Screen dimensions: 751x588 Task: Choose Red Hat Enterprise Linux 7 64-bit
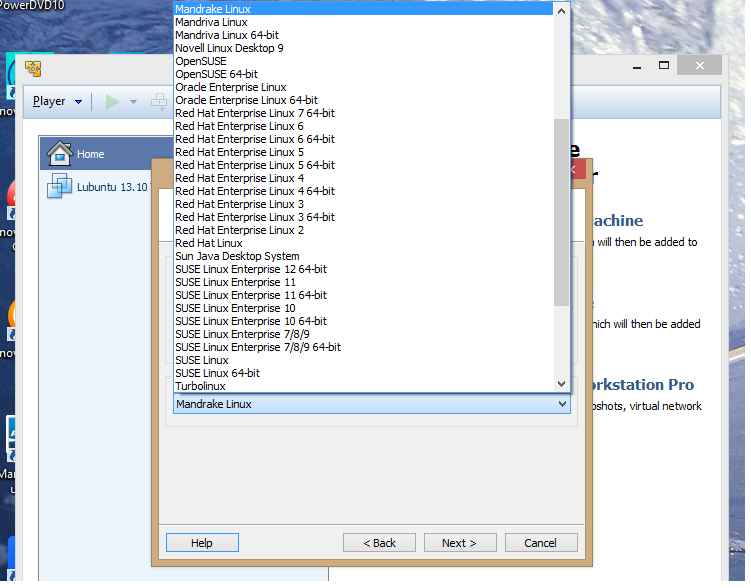(x=254, y=114)
